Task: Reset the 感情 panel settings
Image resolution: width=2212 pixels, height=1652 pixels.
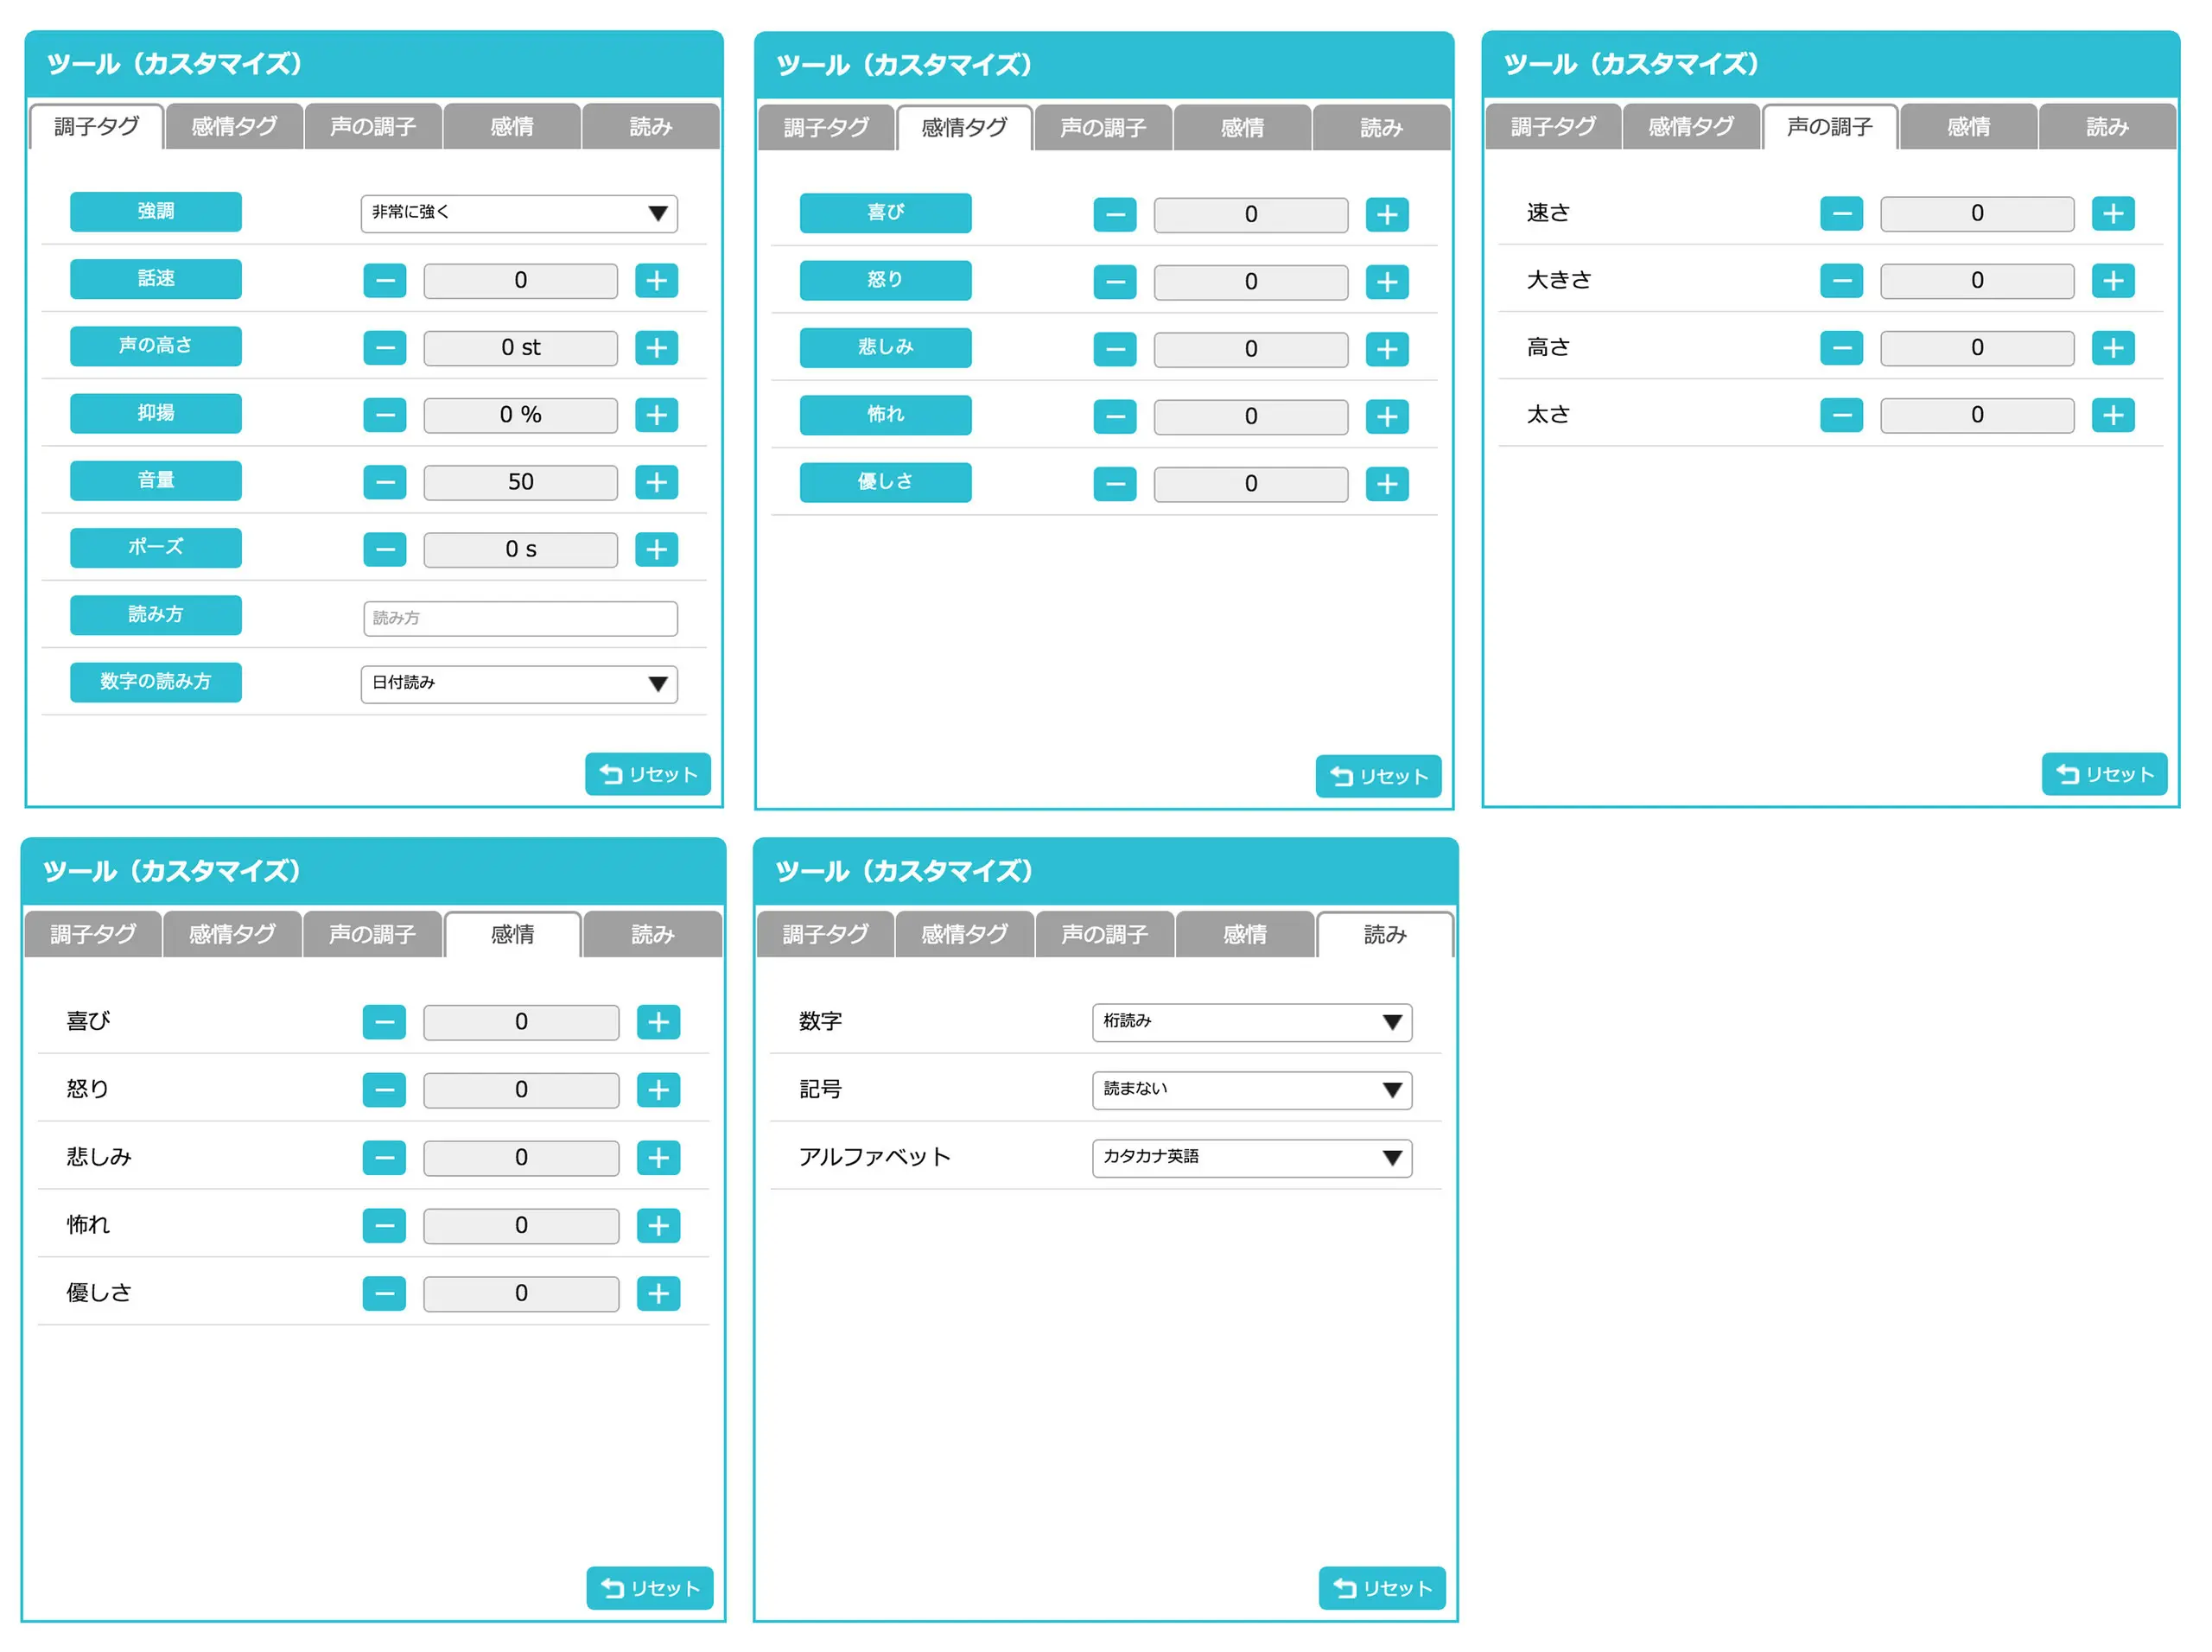Action: pos(650,1588)
